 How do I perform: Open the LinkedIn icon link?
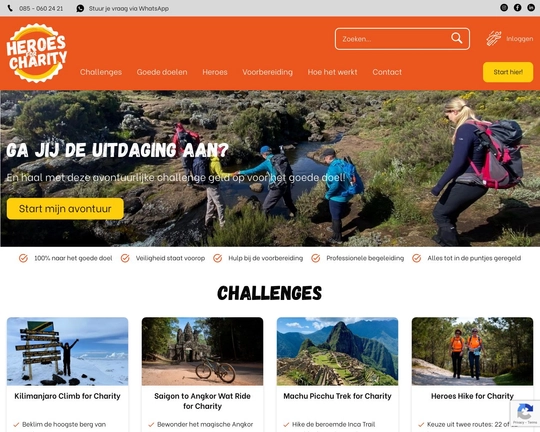(531, 8)
